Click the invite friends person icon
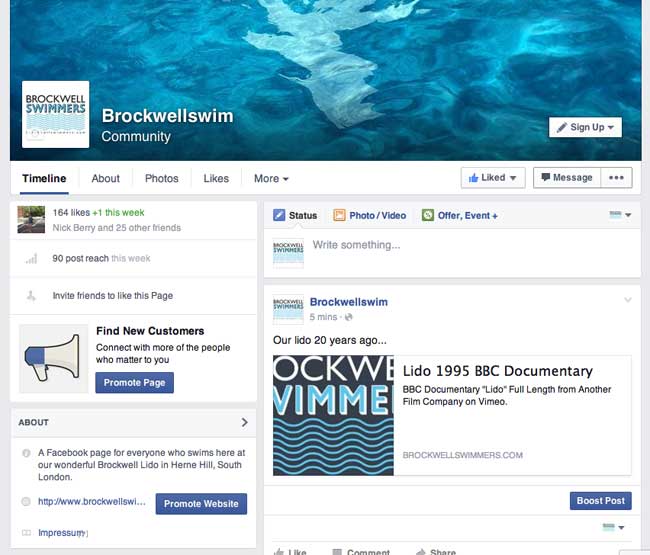The height and width of the screenshot is (555, 650). (x=31, y=296)
